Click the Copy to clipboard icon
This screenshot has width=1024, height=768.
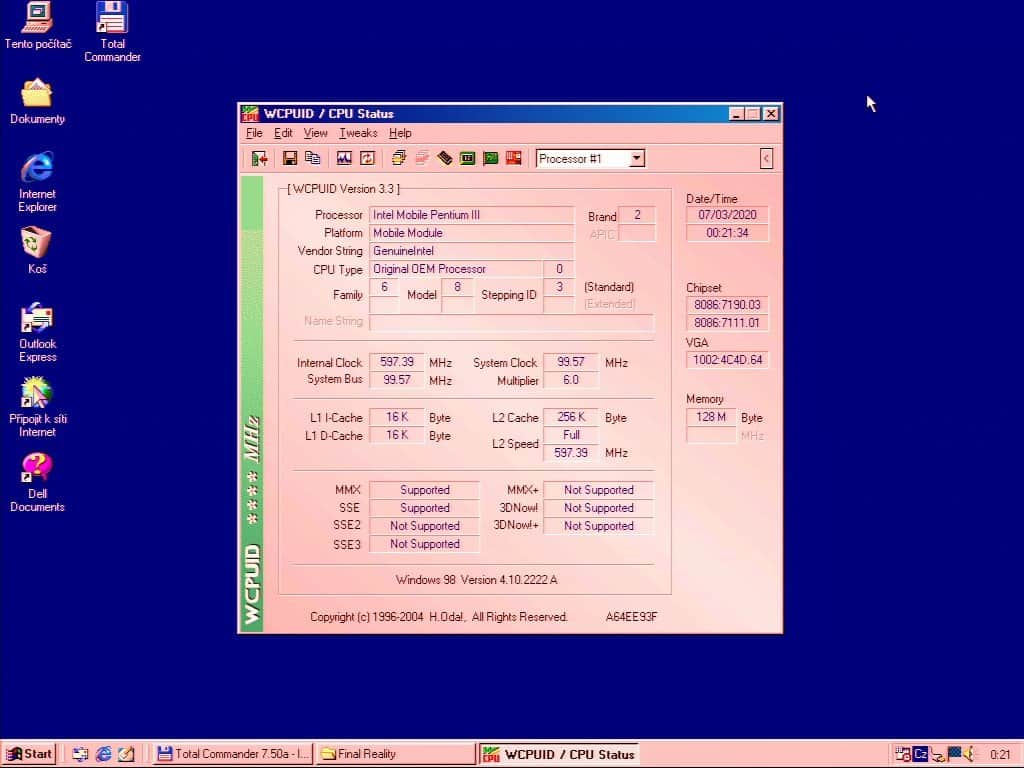tap(313, 158)
